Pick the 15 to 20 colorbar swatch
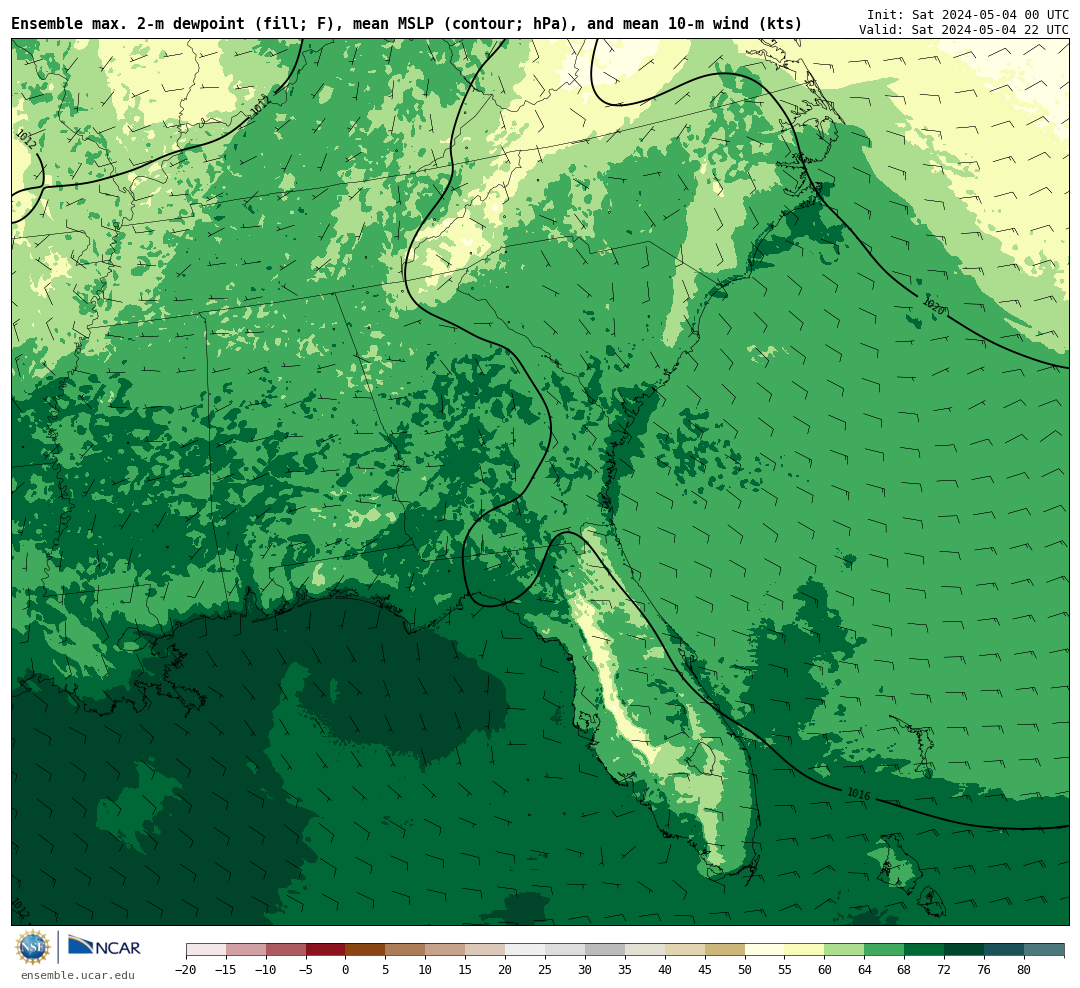 (486, 950)
